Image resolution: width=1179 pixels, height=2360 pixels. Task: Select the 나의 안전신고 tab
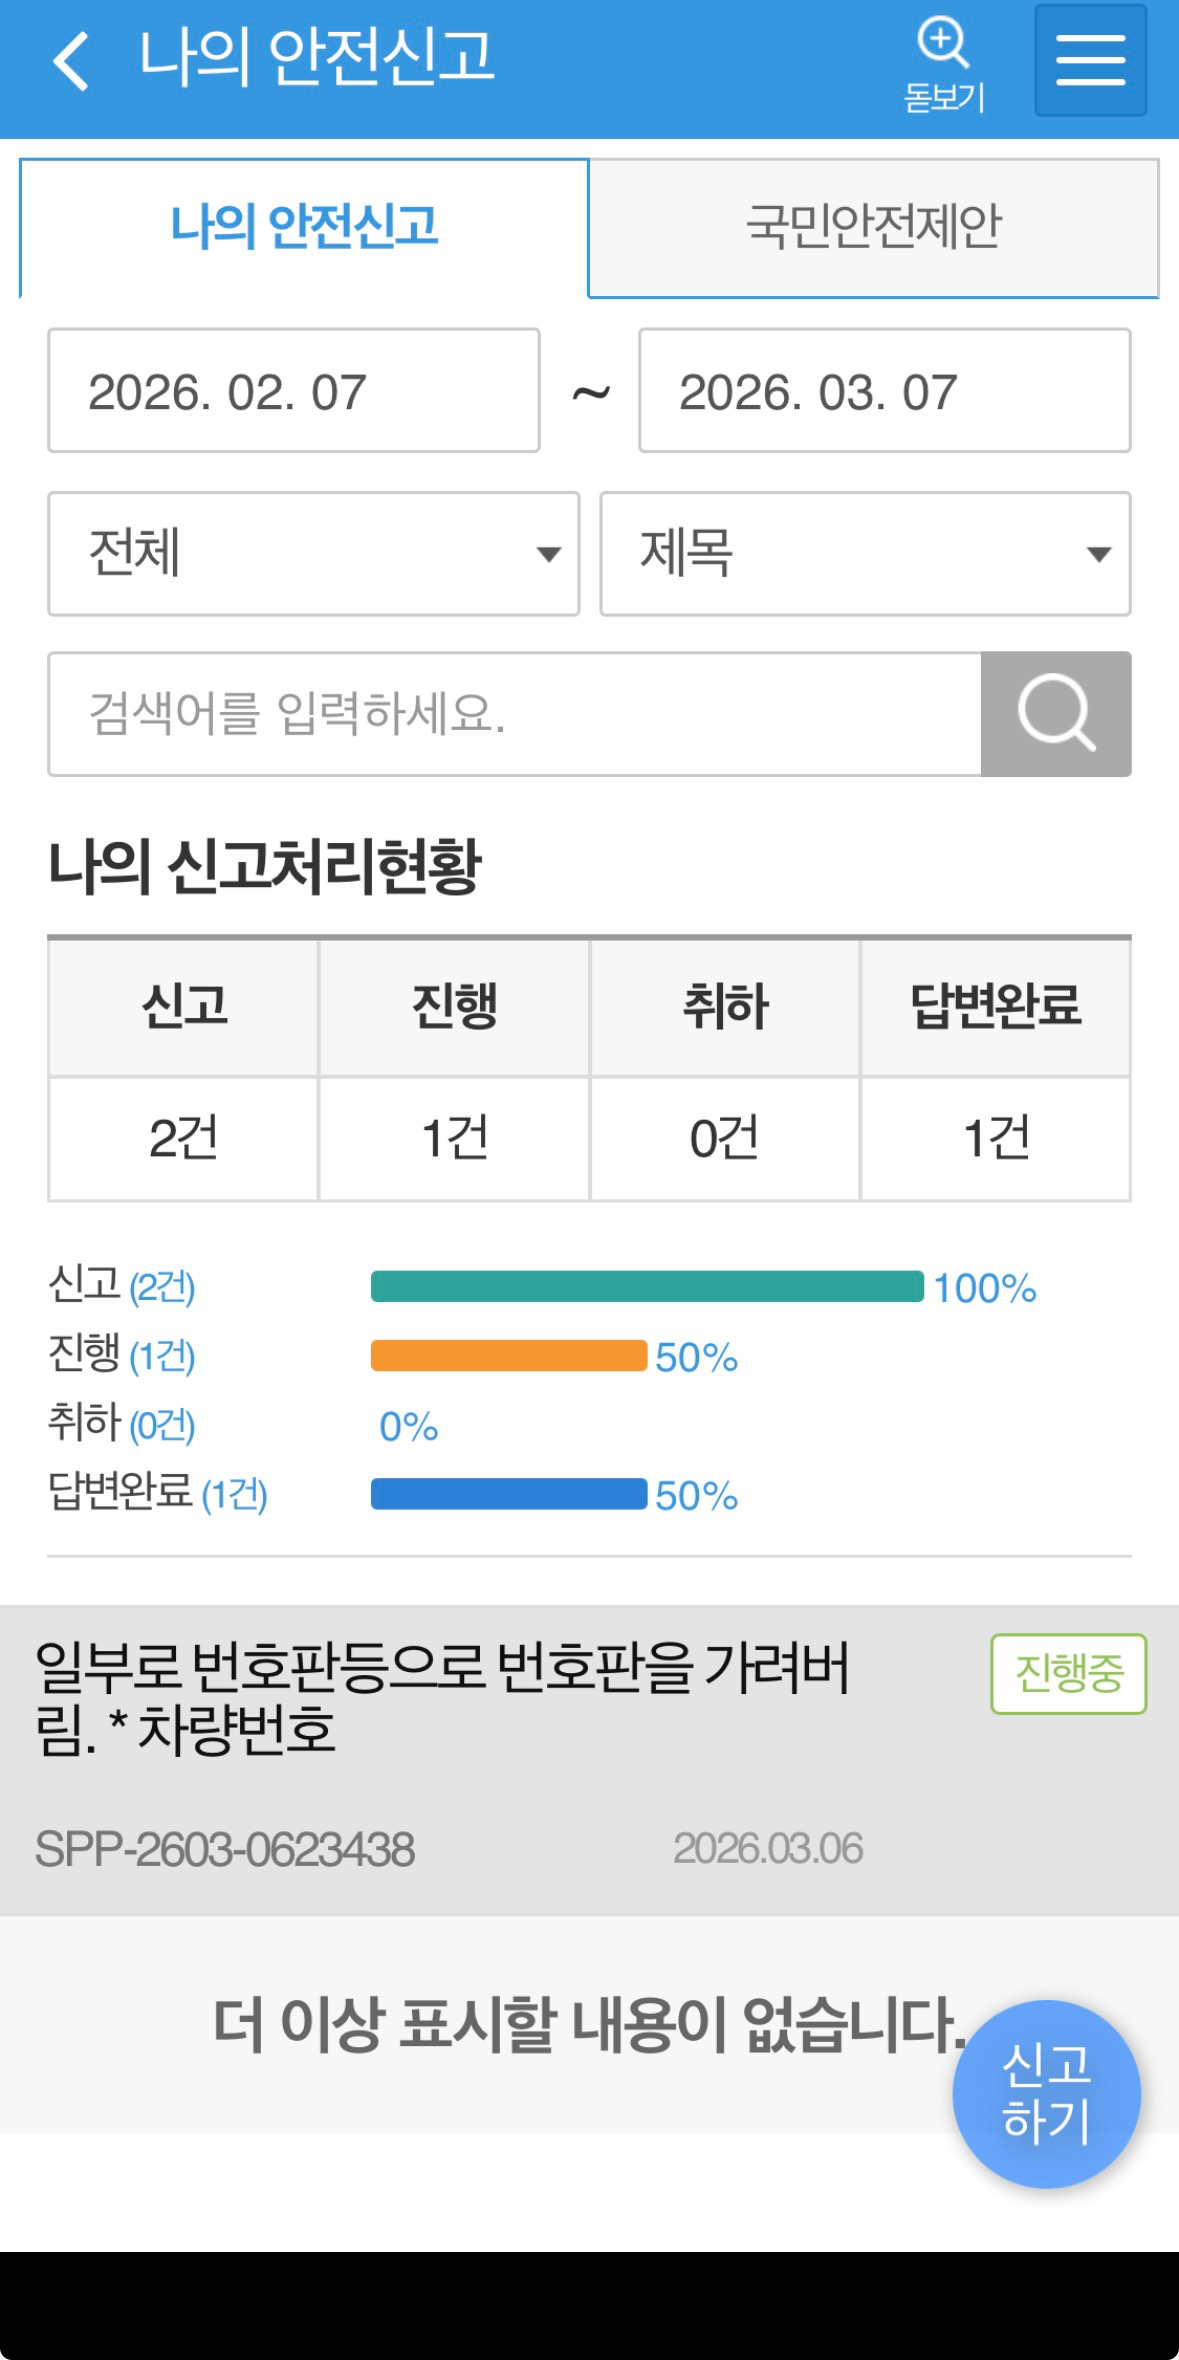[x=304, y=227]
